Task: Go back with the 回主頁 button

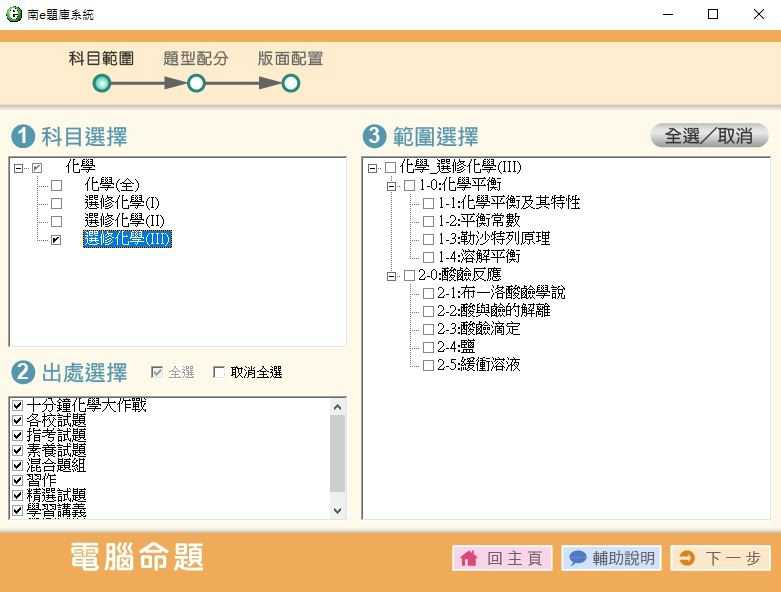Action: 502,558
